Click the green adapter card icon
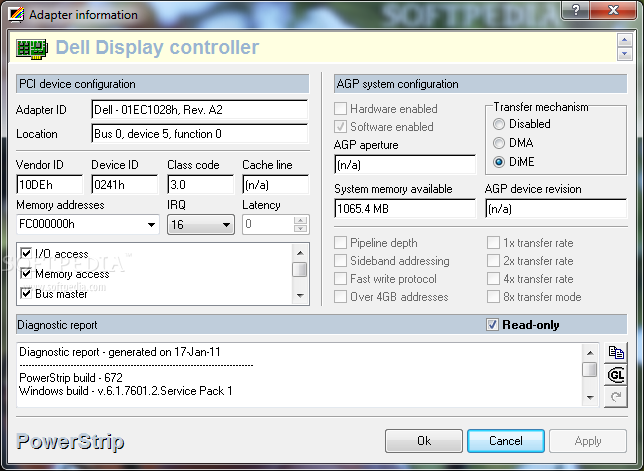The height and width of the screenshot is (471, 644). [x=32, y=49]
